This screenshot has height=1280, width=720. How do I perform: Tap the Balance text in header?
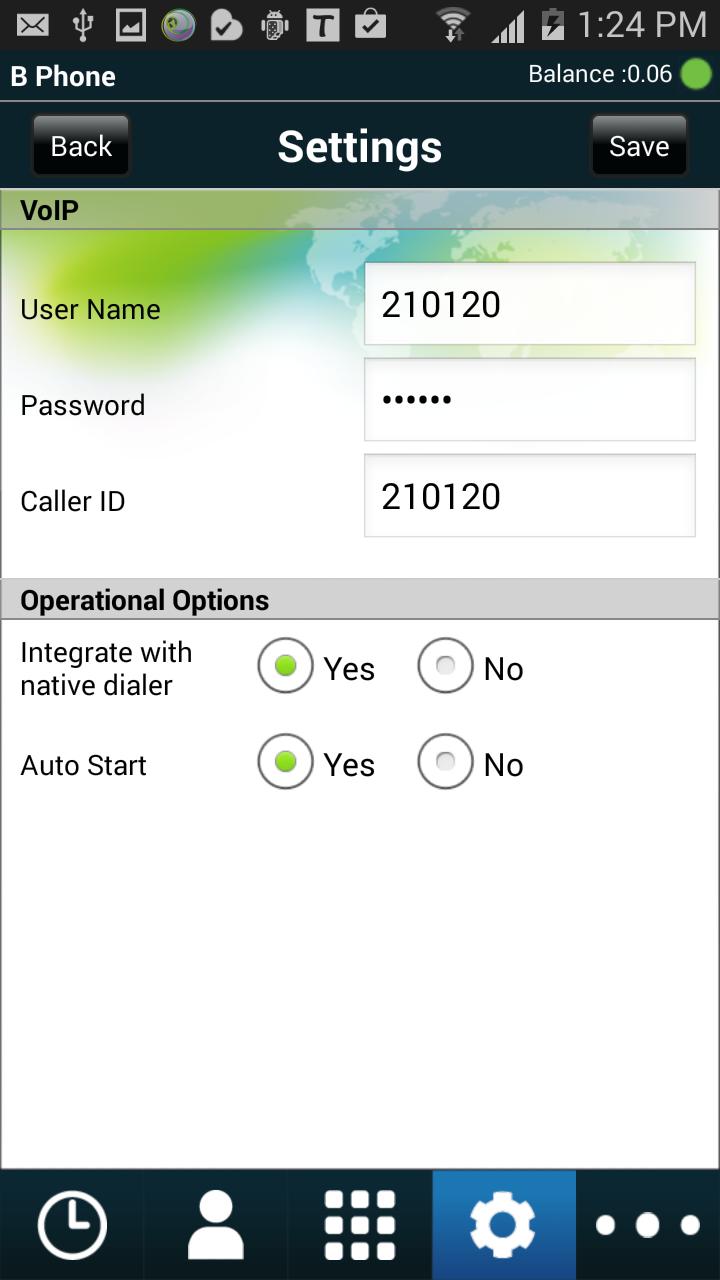(599, 75)
